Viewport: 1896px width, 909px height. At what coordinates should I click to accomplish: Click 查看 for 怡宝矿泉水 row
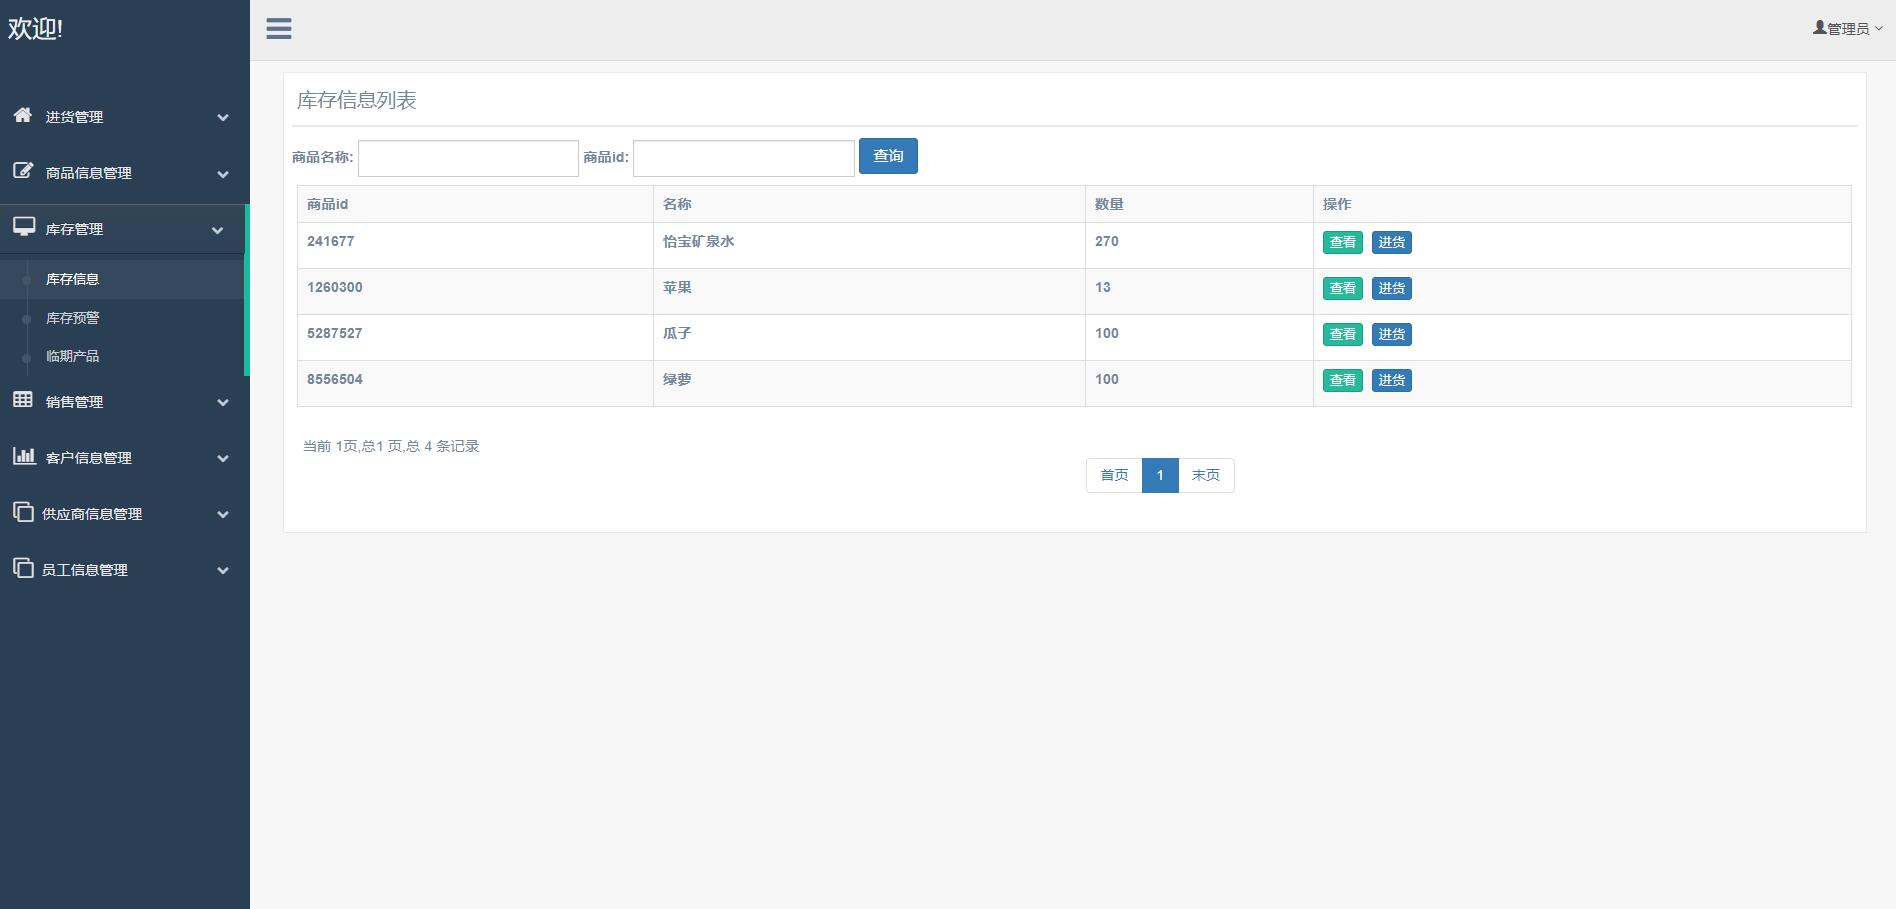[1342, 243]
